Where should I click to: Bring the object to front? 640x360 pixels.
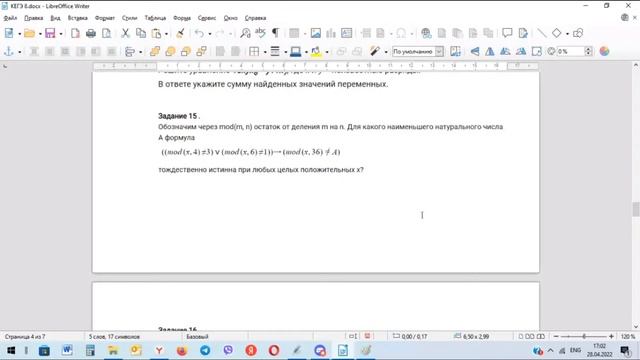(155, 51)
